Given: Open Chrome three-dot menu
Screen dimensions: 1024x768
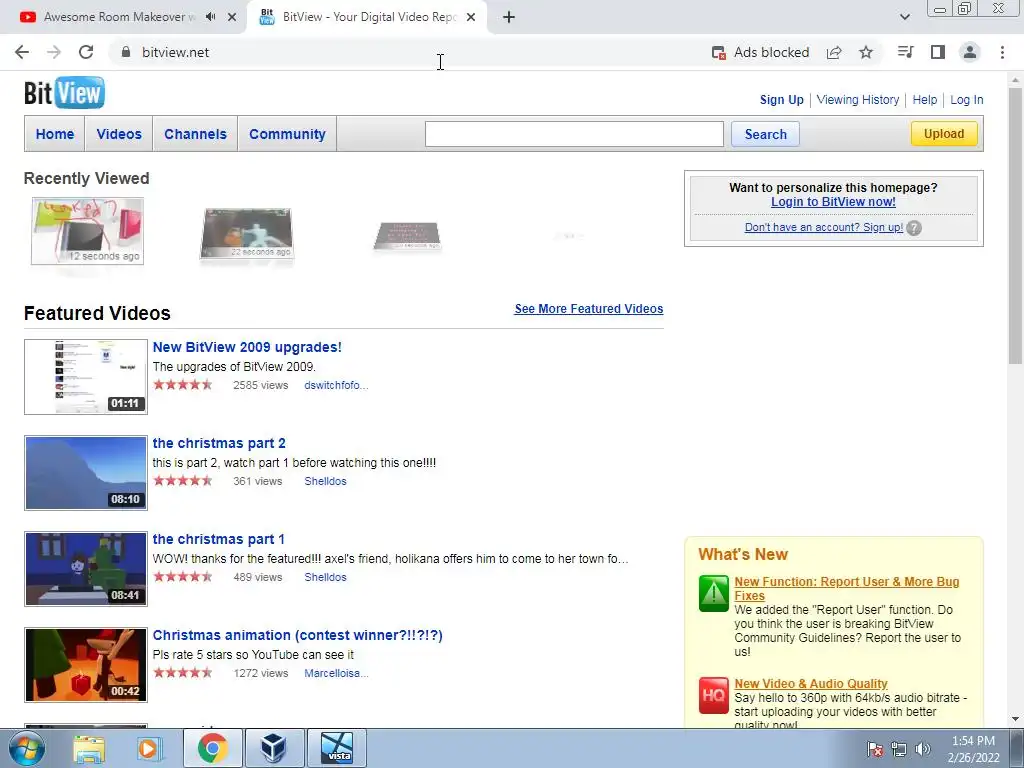Looking at the screenshot, I should 1002,52.
